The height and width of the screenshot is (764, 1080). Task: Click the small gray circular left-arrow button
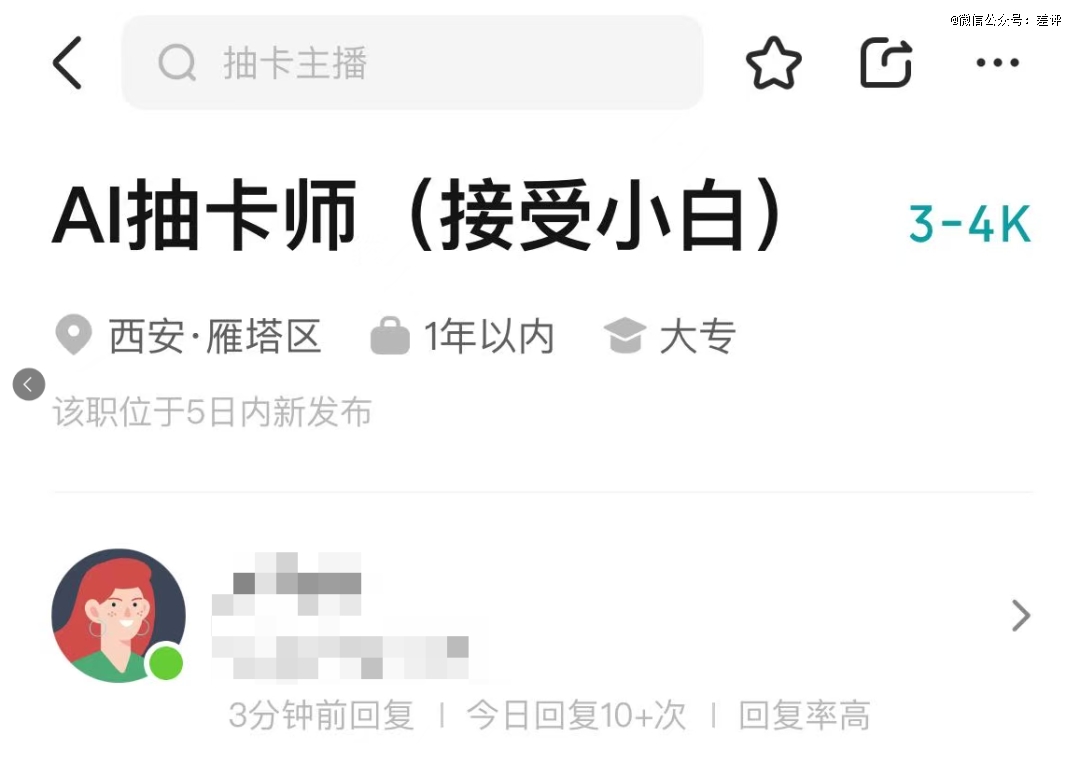point(29,384)
